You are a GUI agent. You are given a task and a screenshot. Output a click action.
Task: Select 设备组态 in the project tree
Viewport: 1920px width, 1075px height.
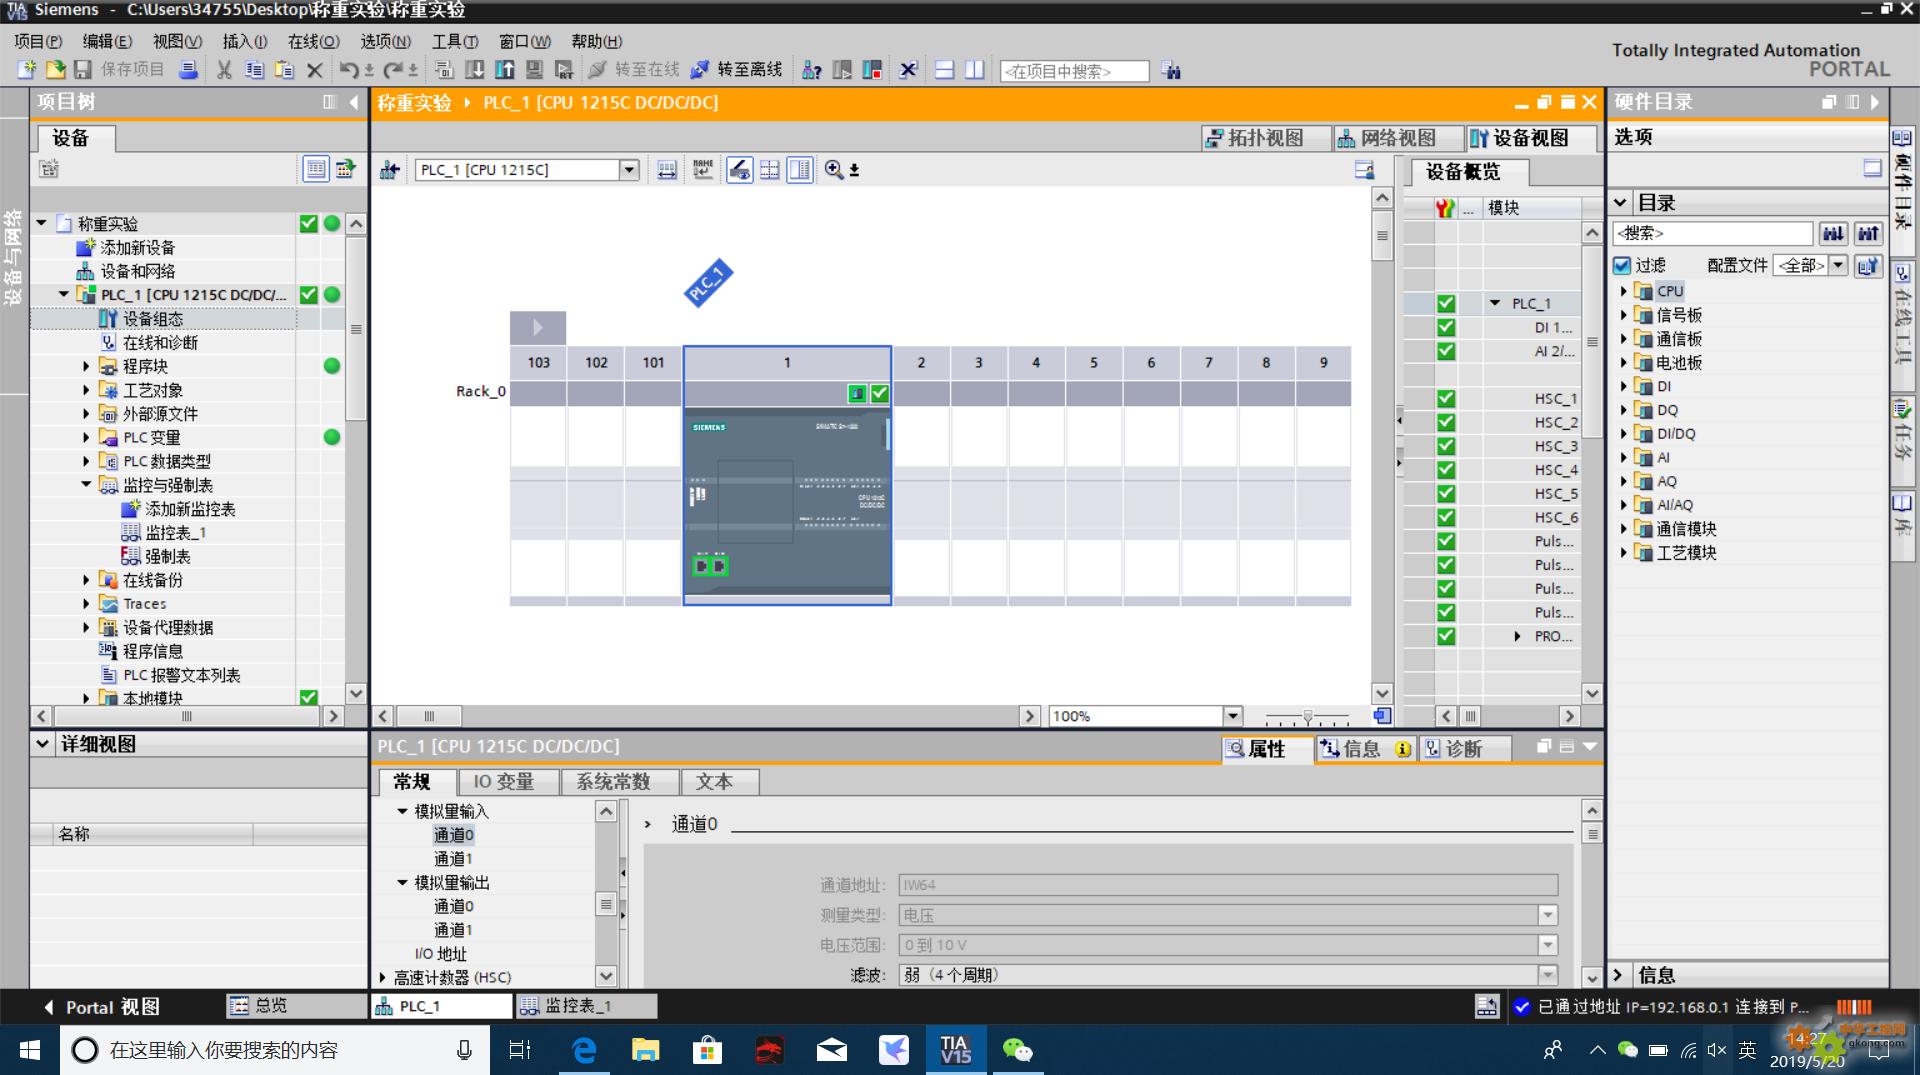coord(153,318)
